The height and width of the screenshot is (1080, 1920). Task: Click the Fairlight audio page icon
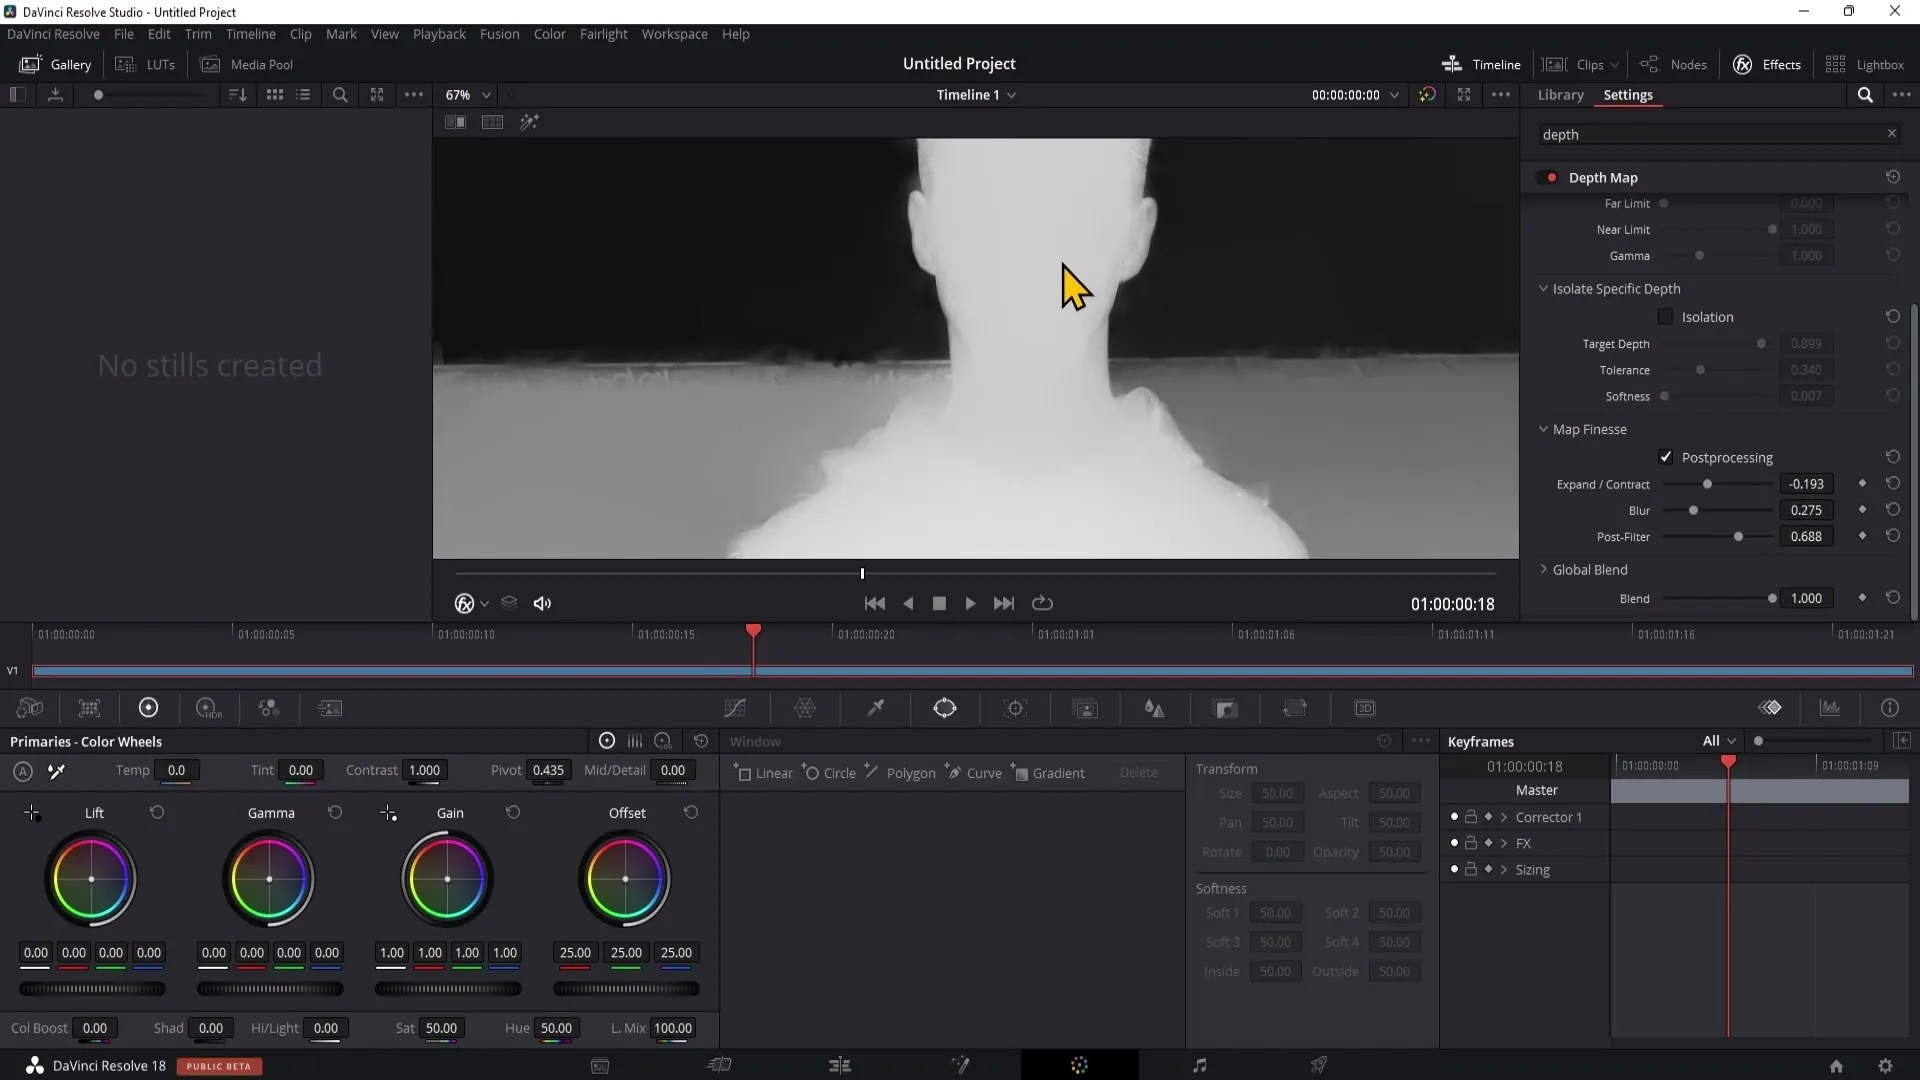tap(1200, 1064)
